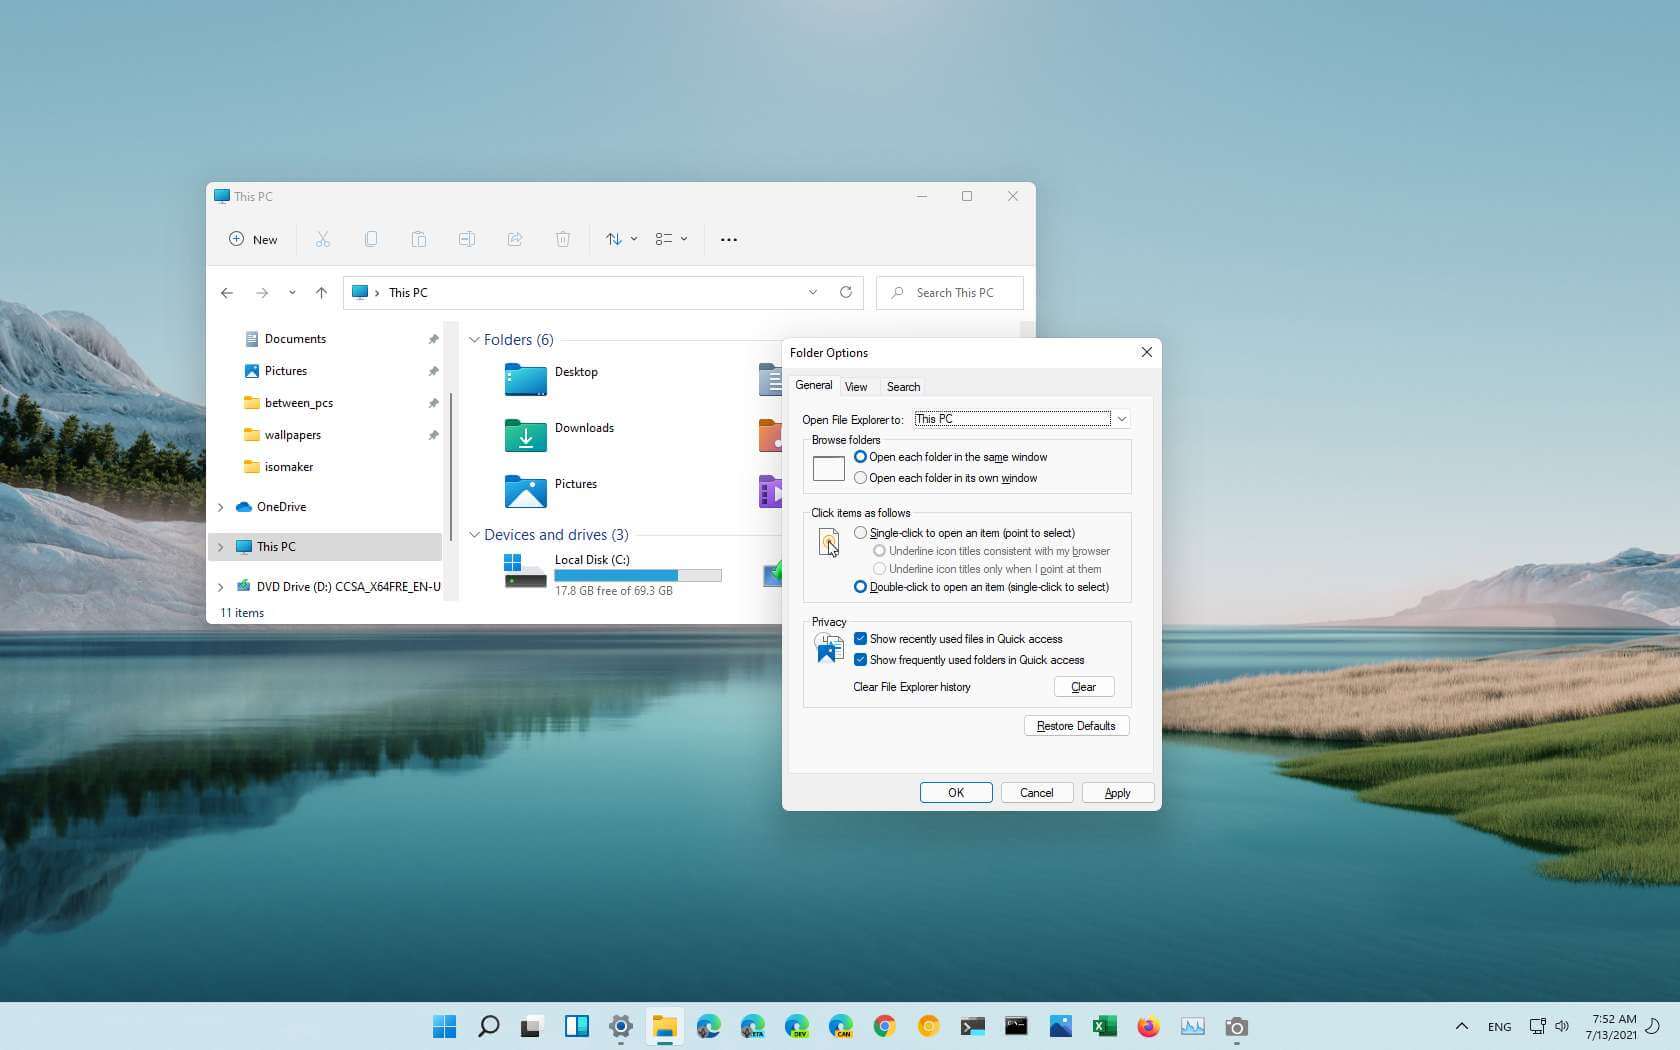Click the Share icon in Explorer toolbar

pos(514,239)
